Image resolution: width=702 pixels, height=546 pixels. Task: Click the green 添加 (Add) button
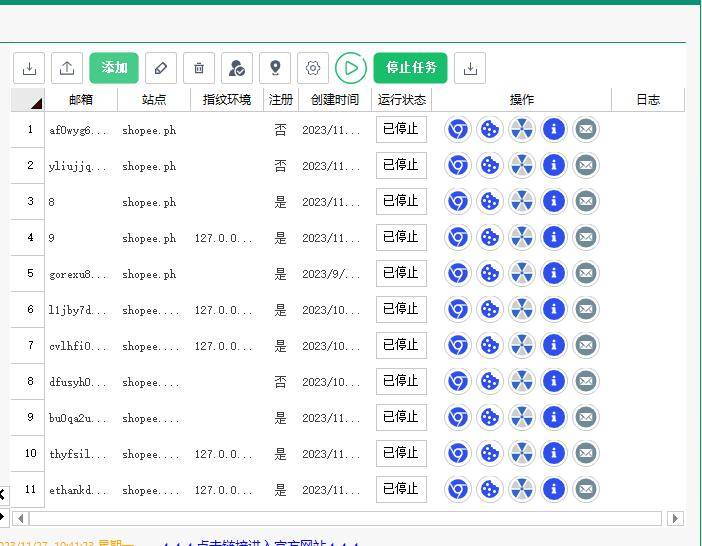114,68
